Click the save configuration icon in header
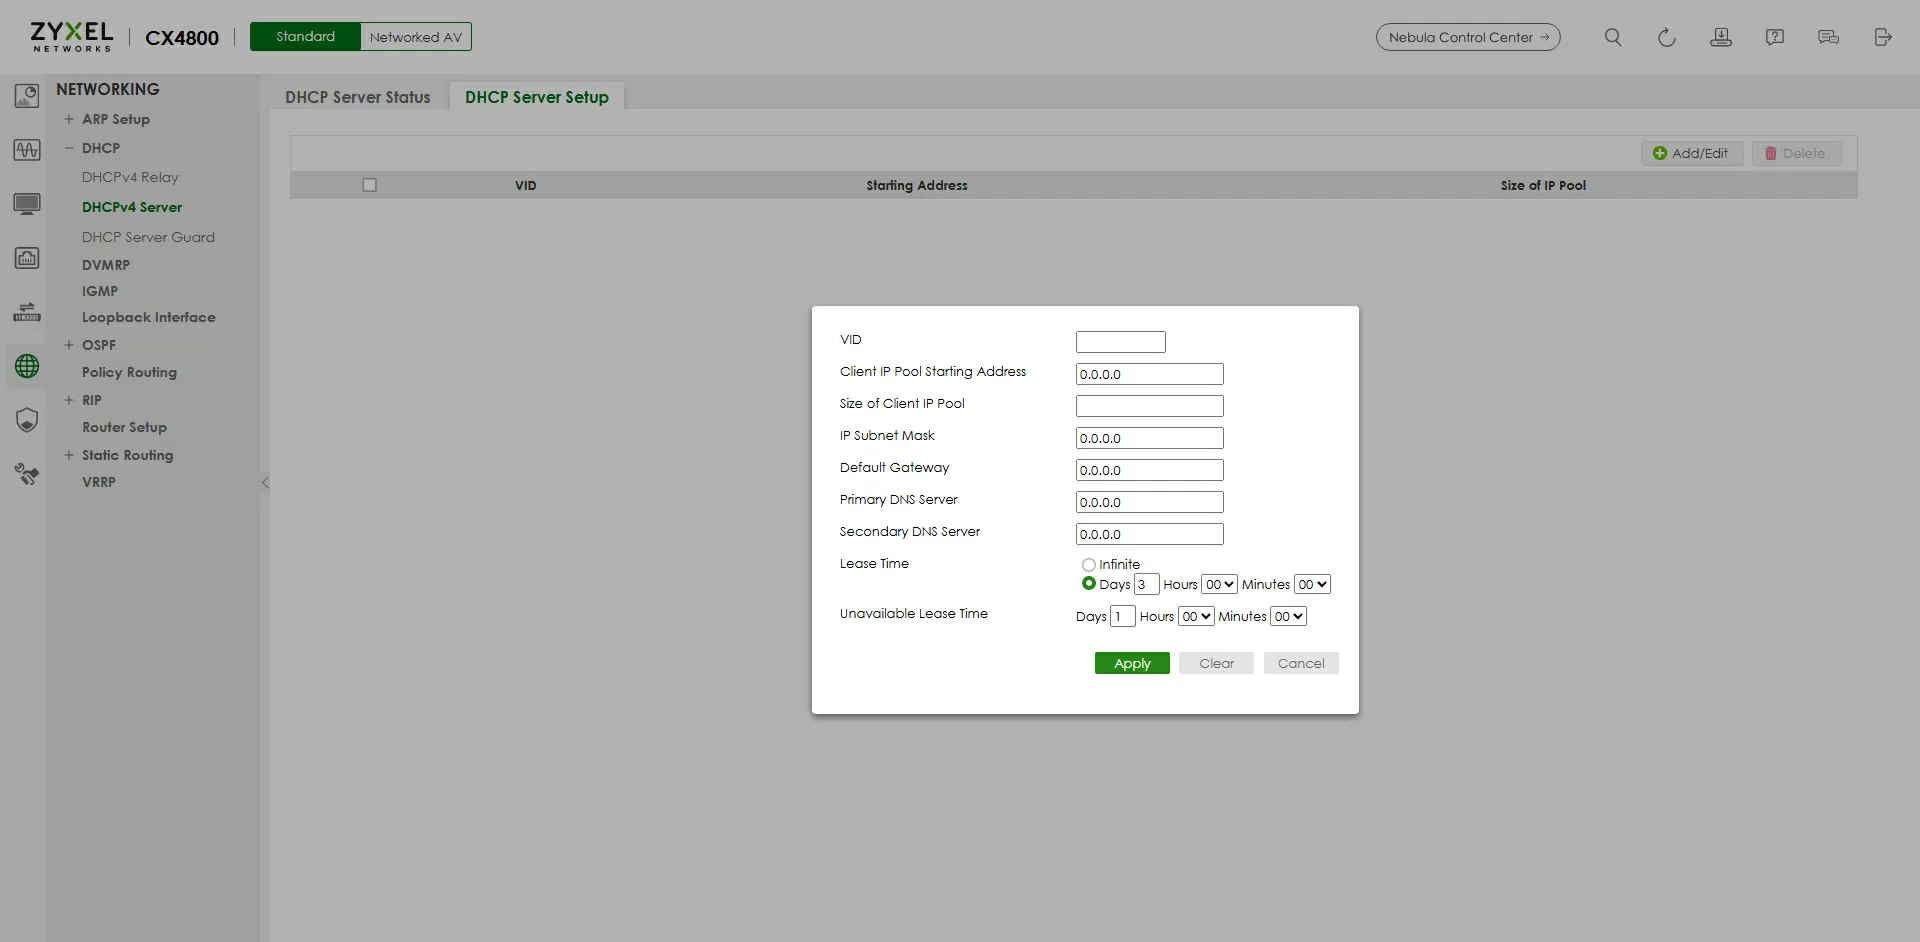 coord(1720,37)
